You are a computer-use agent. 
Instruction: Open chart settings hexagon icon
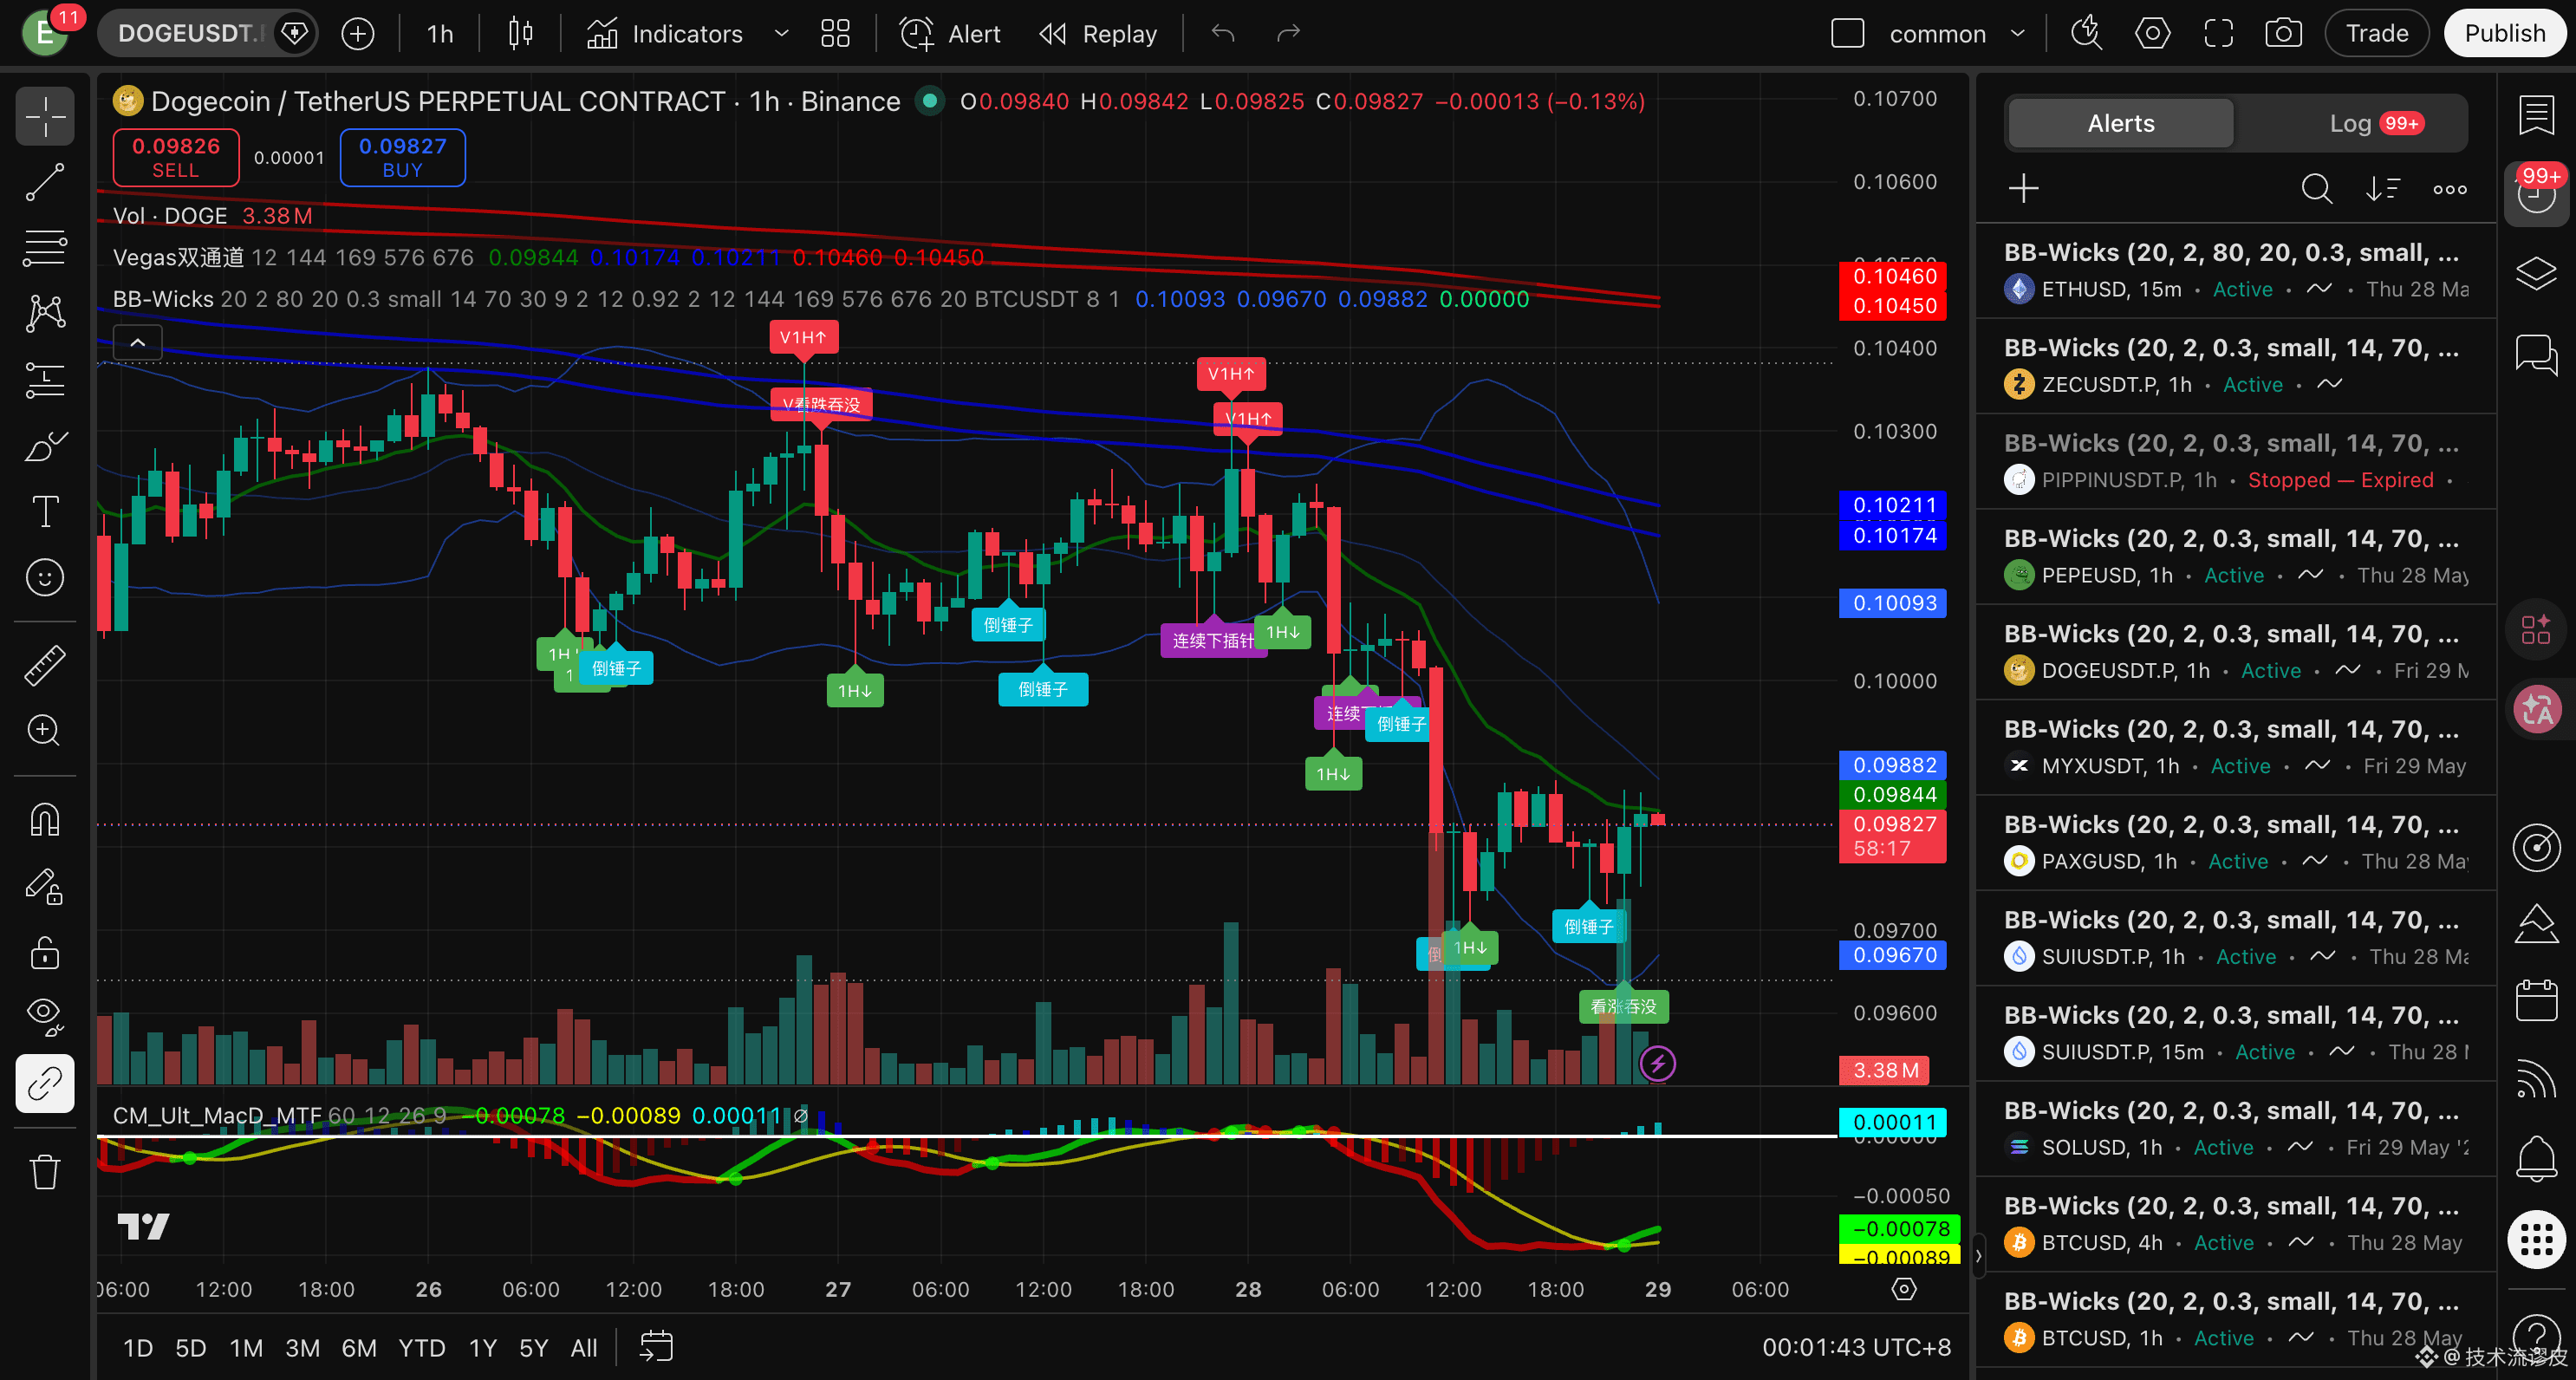point(2152,34)
